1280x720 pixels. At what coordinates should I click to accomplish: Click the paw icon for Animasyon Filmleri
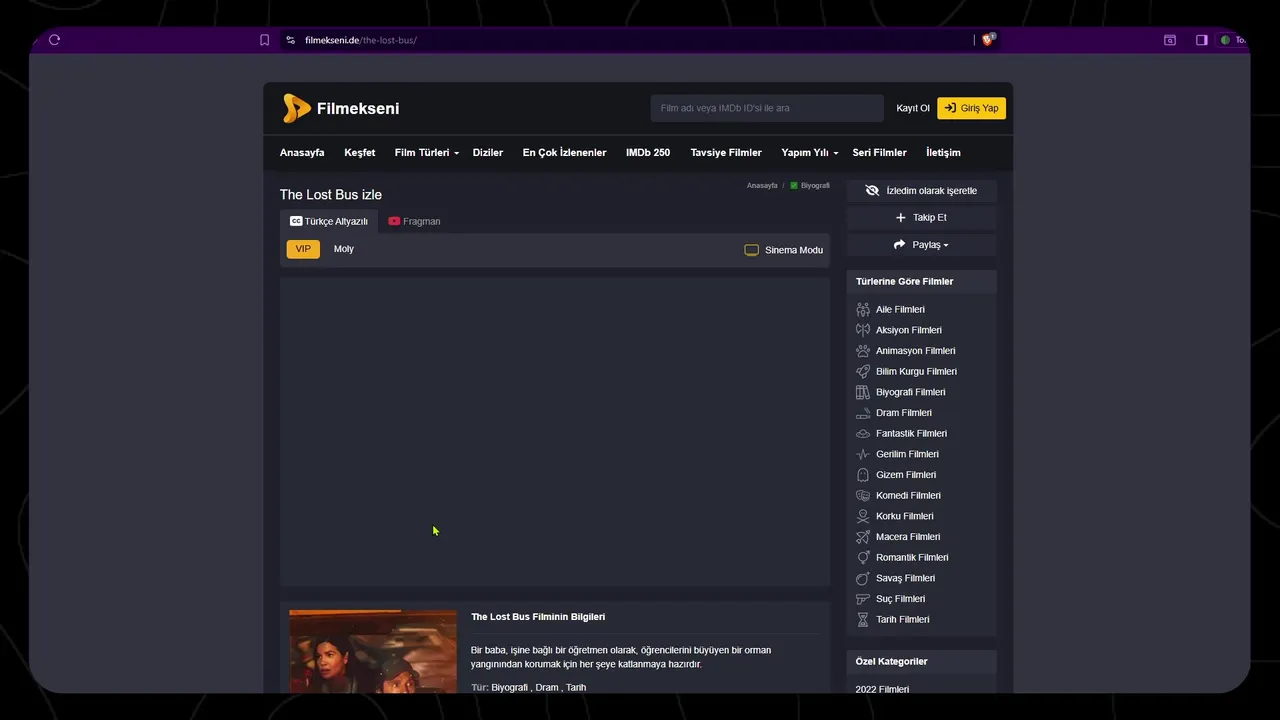[x=863, y=351]
